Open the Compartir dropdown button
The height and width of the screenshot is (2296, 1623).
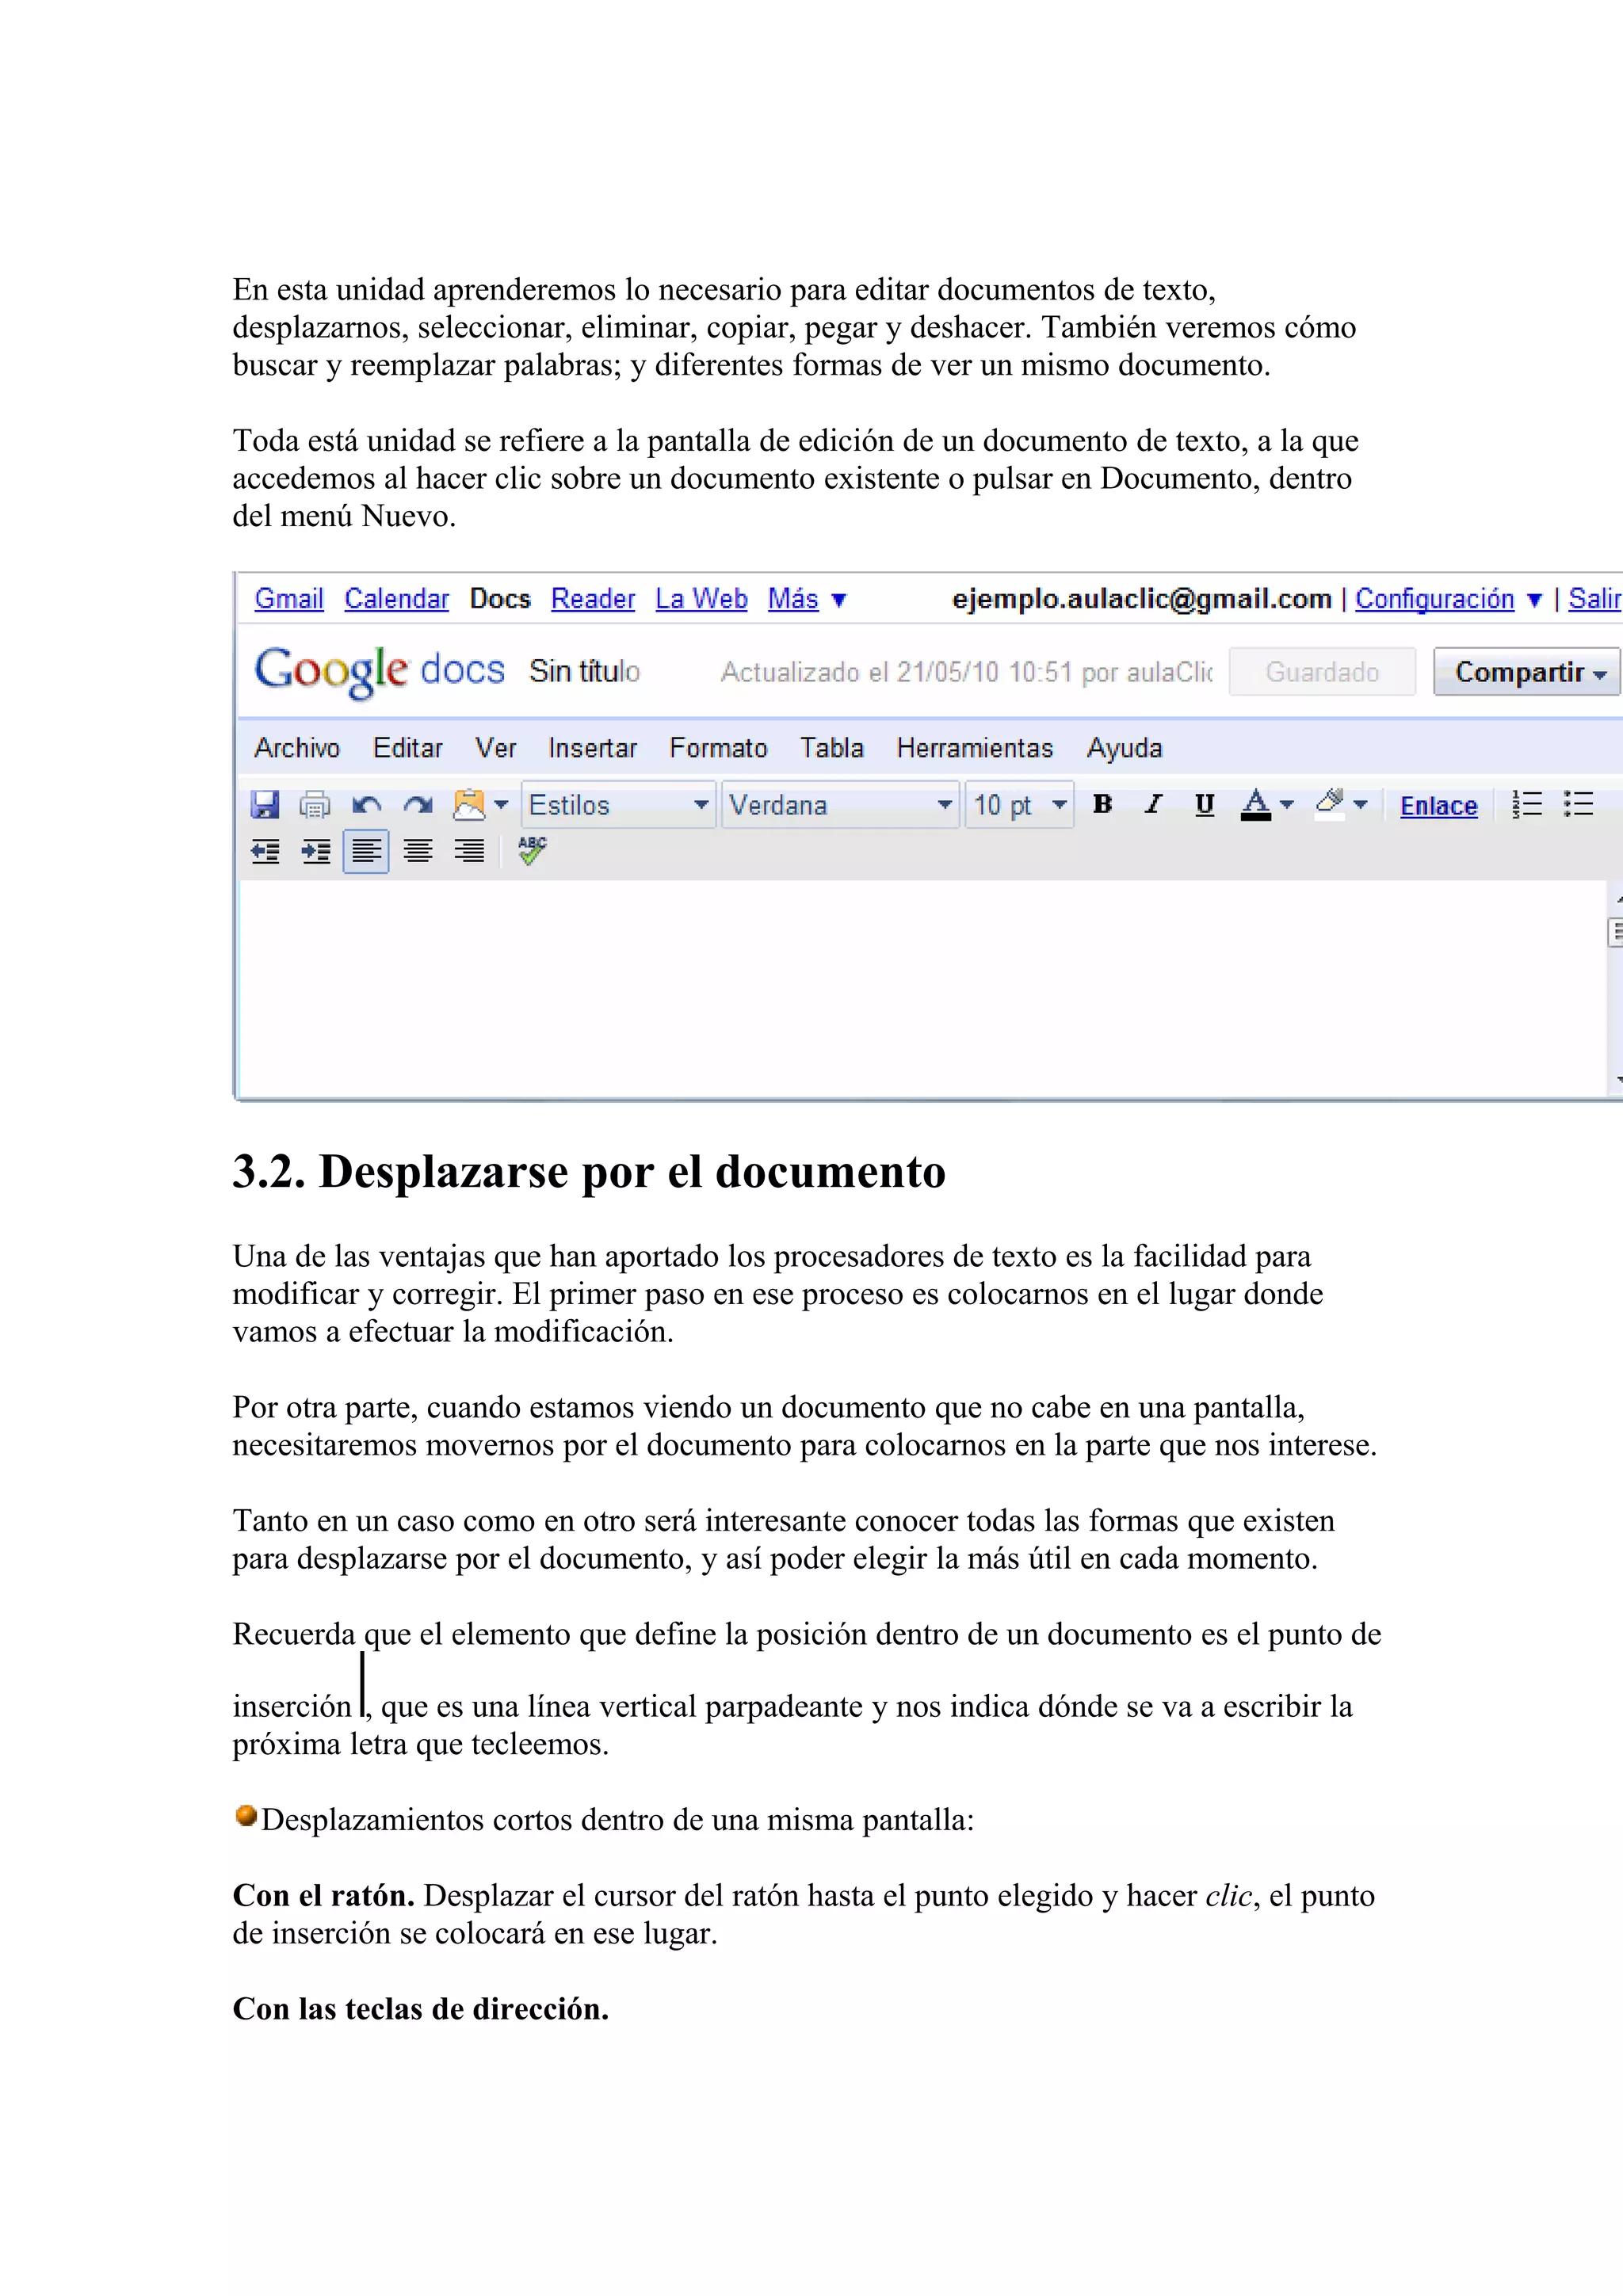coord(1528,672)
